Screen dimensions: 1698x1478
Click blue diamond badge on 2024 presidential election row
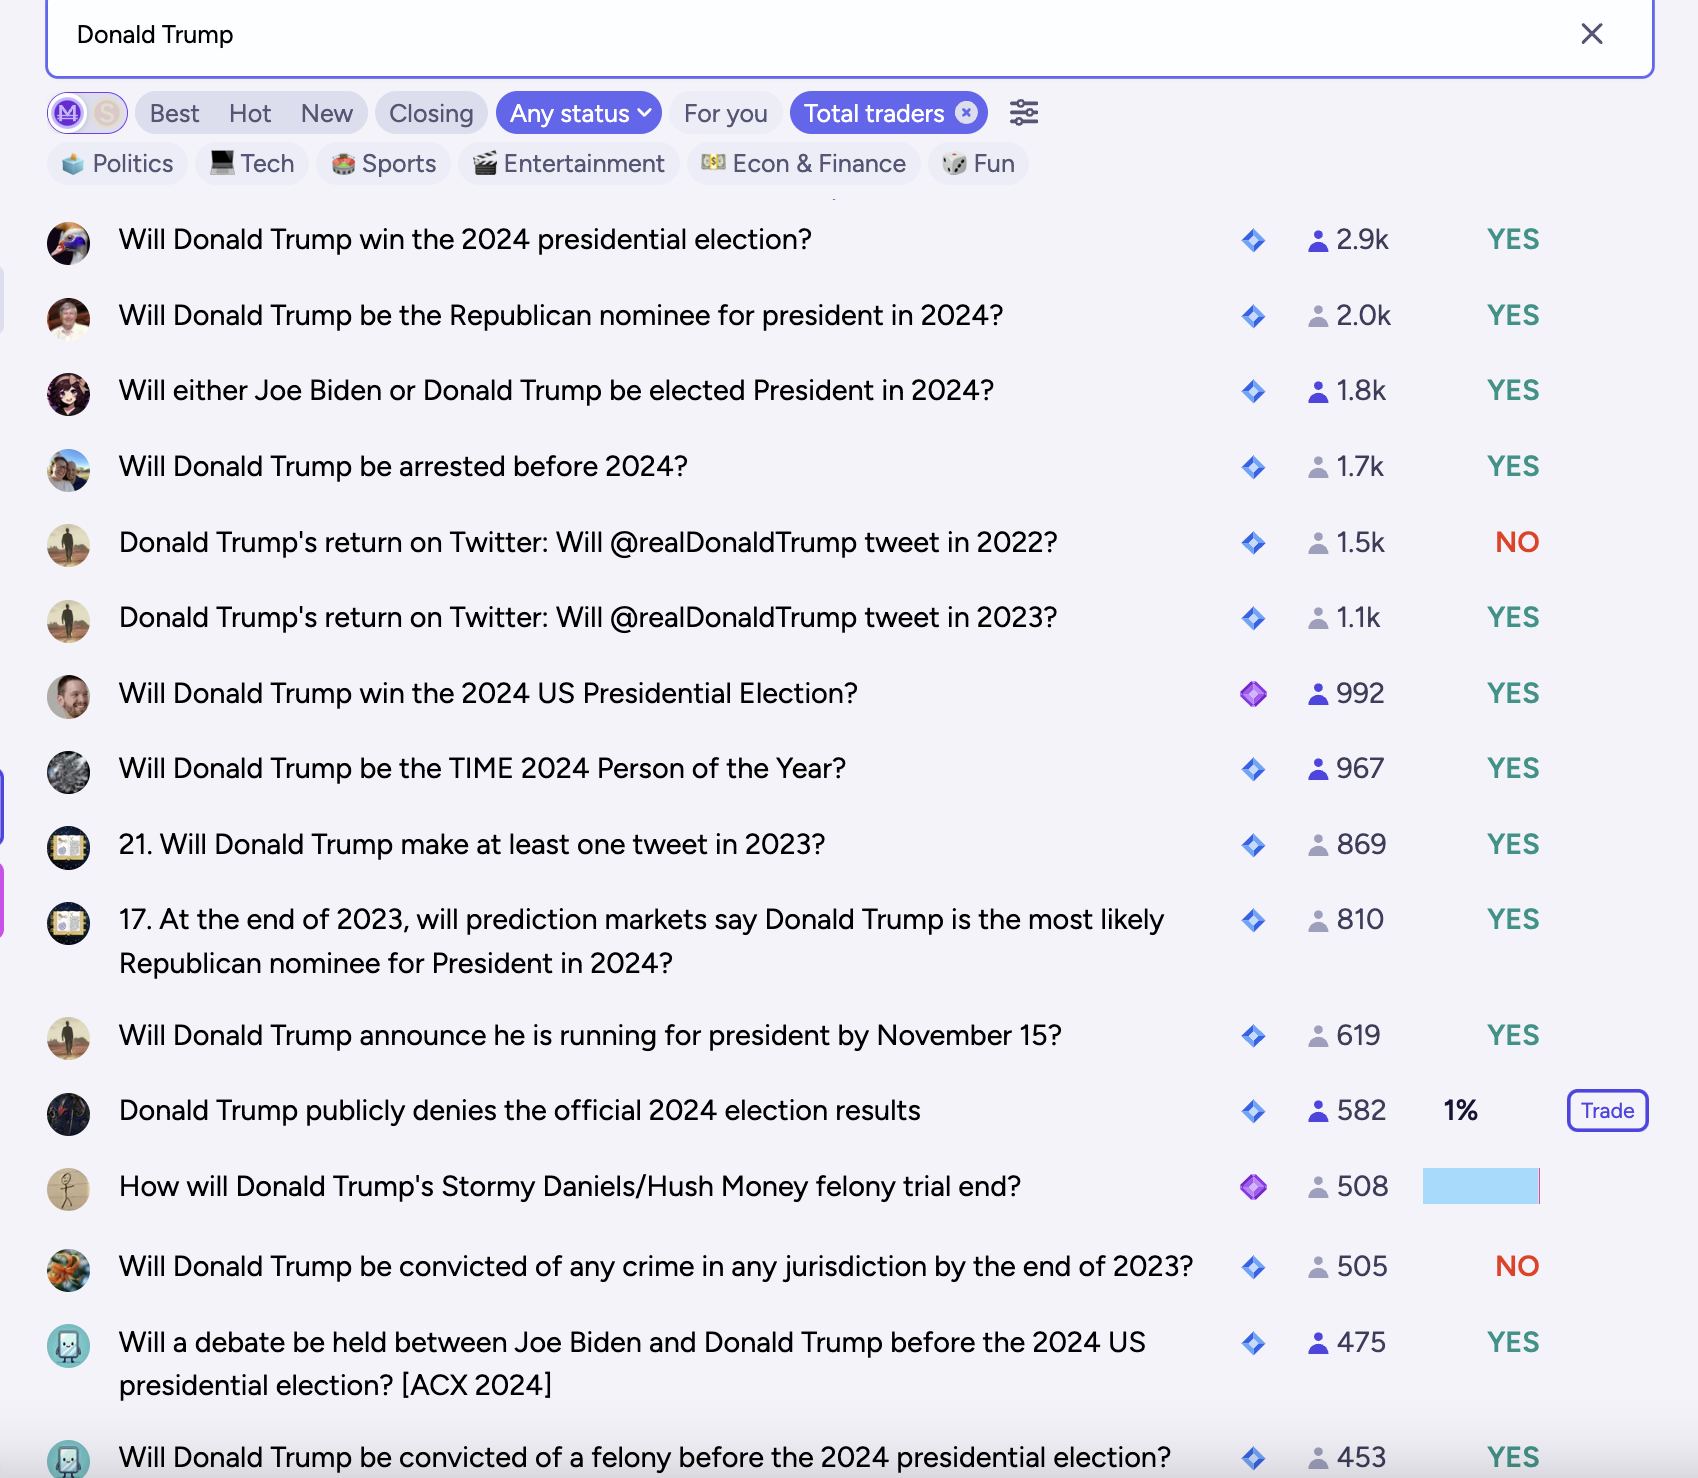click(1253, 240)
